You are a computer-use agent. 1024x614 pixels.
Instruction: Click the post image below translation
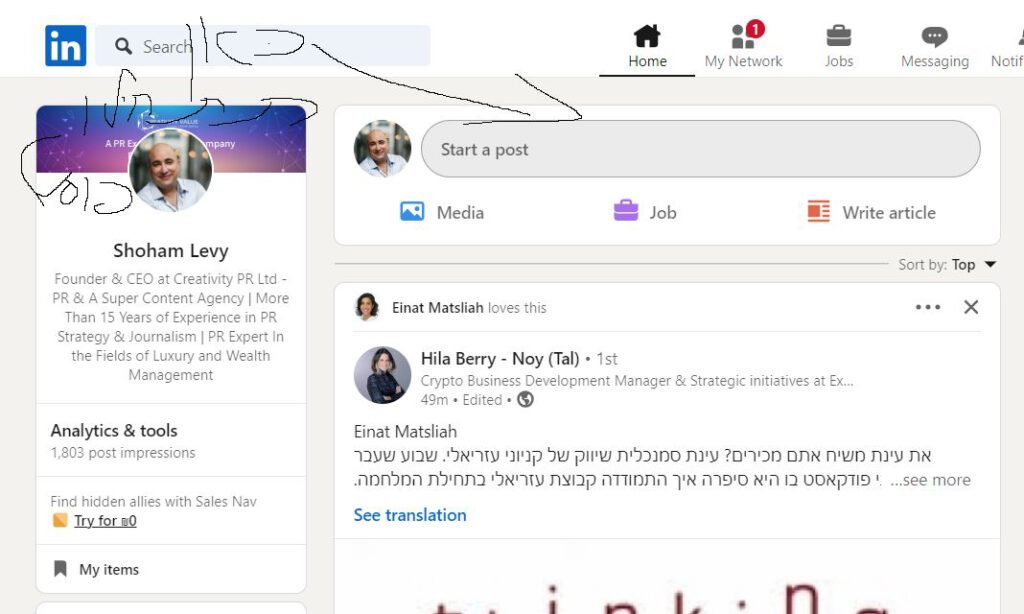coord(667,577)
